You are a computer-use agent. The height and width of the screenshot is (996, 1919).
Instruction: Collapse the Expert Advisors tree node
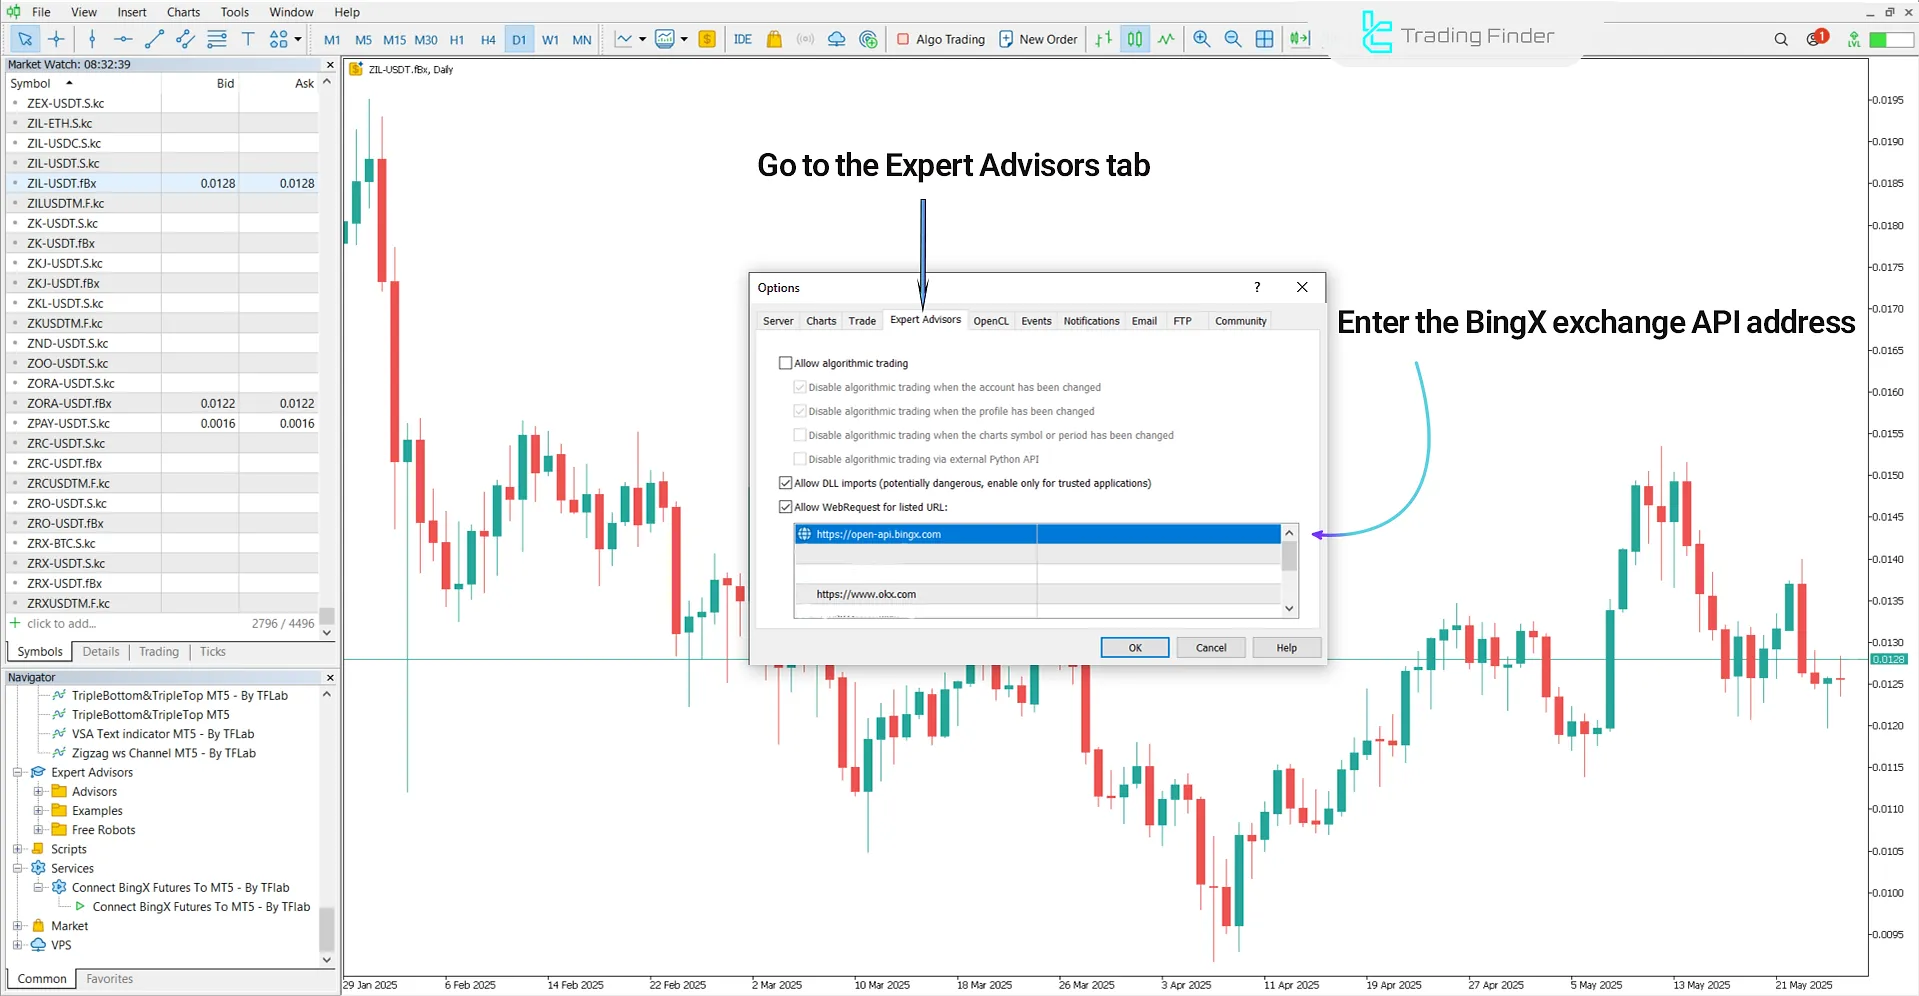pos(18,772)
